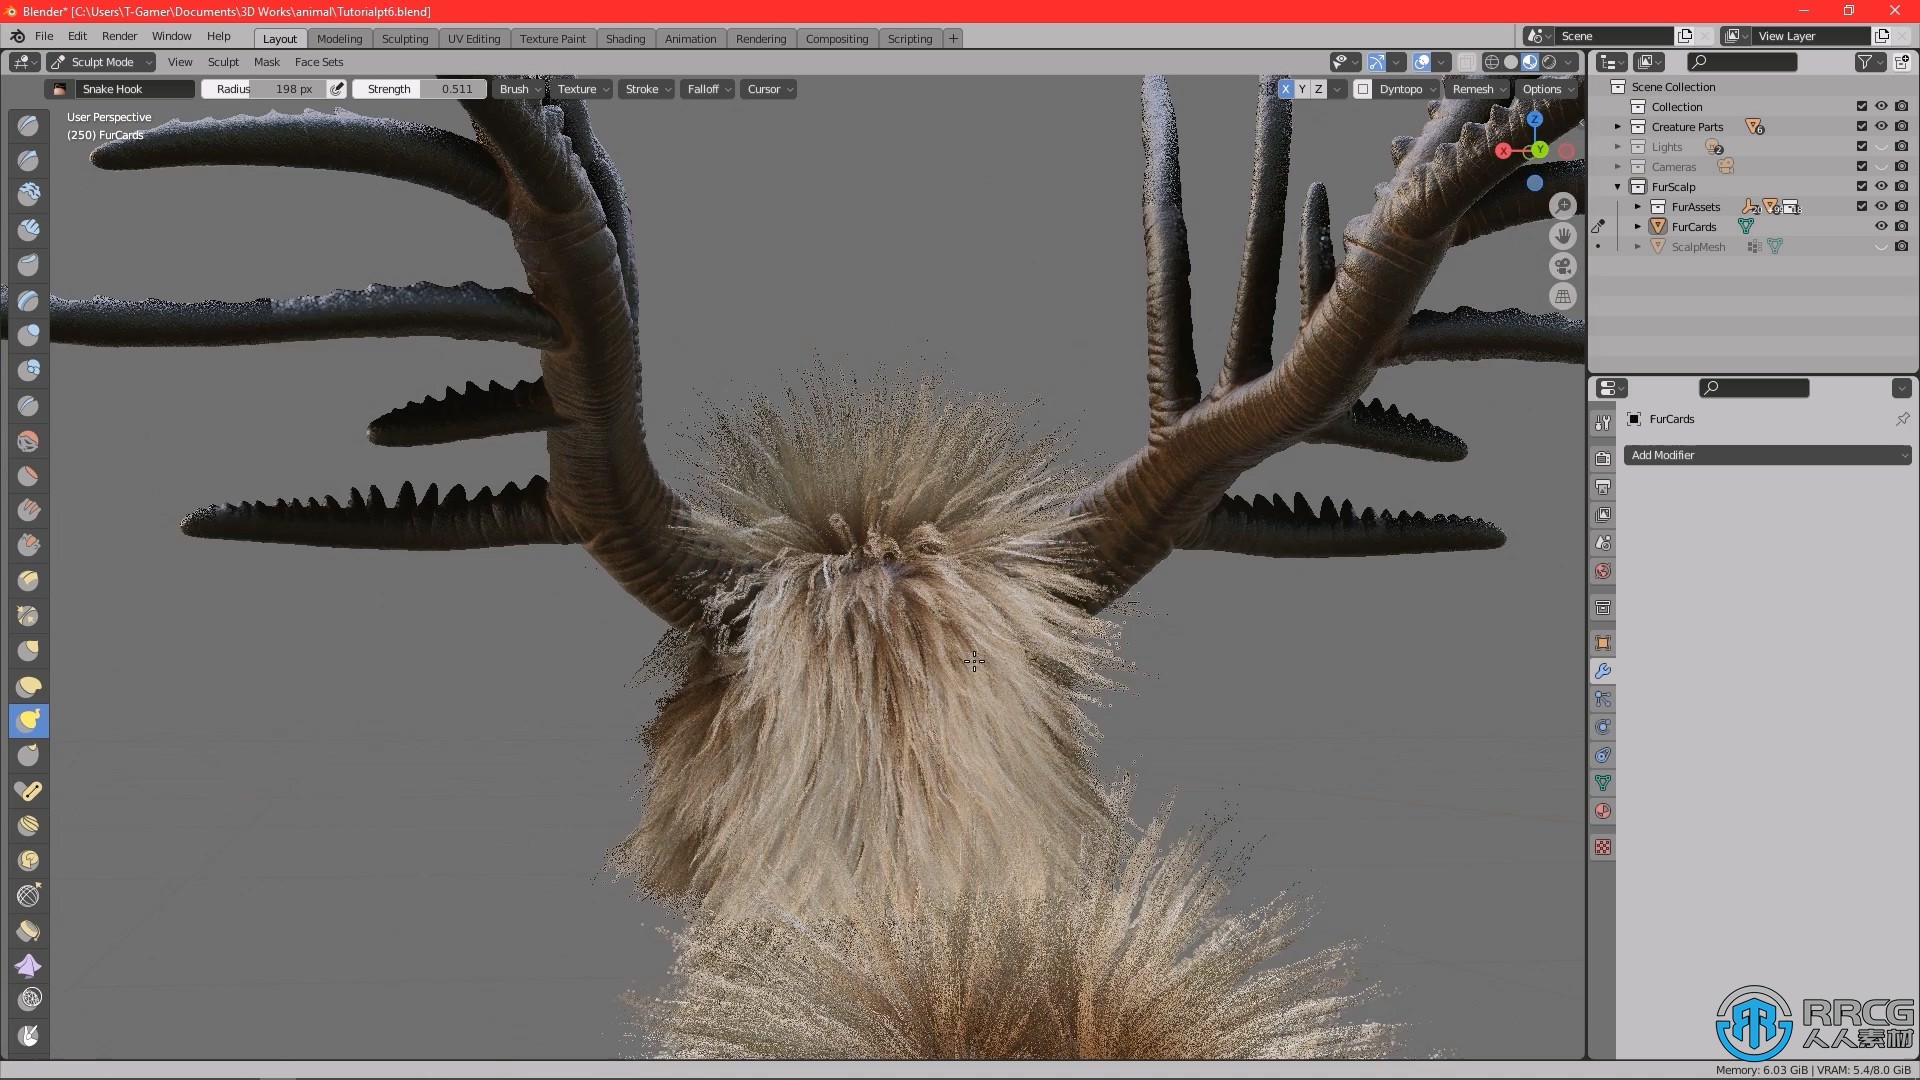Open the Material properties tab

pyautogui.click(x=1603, y=811)
